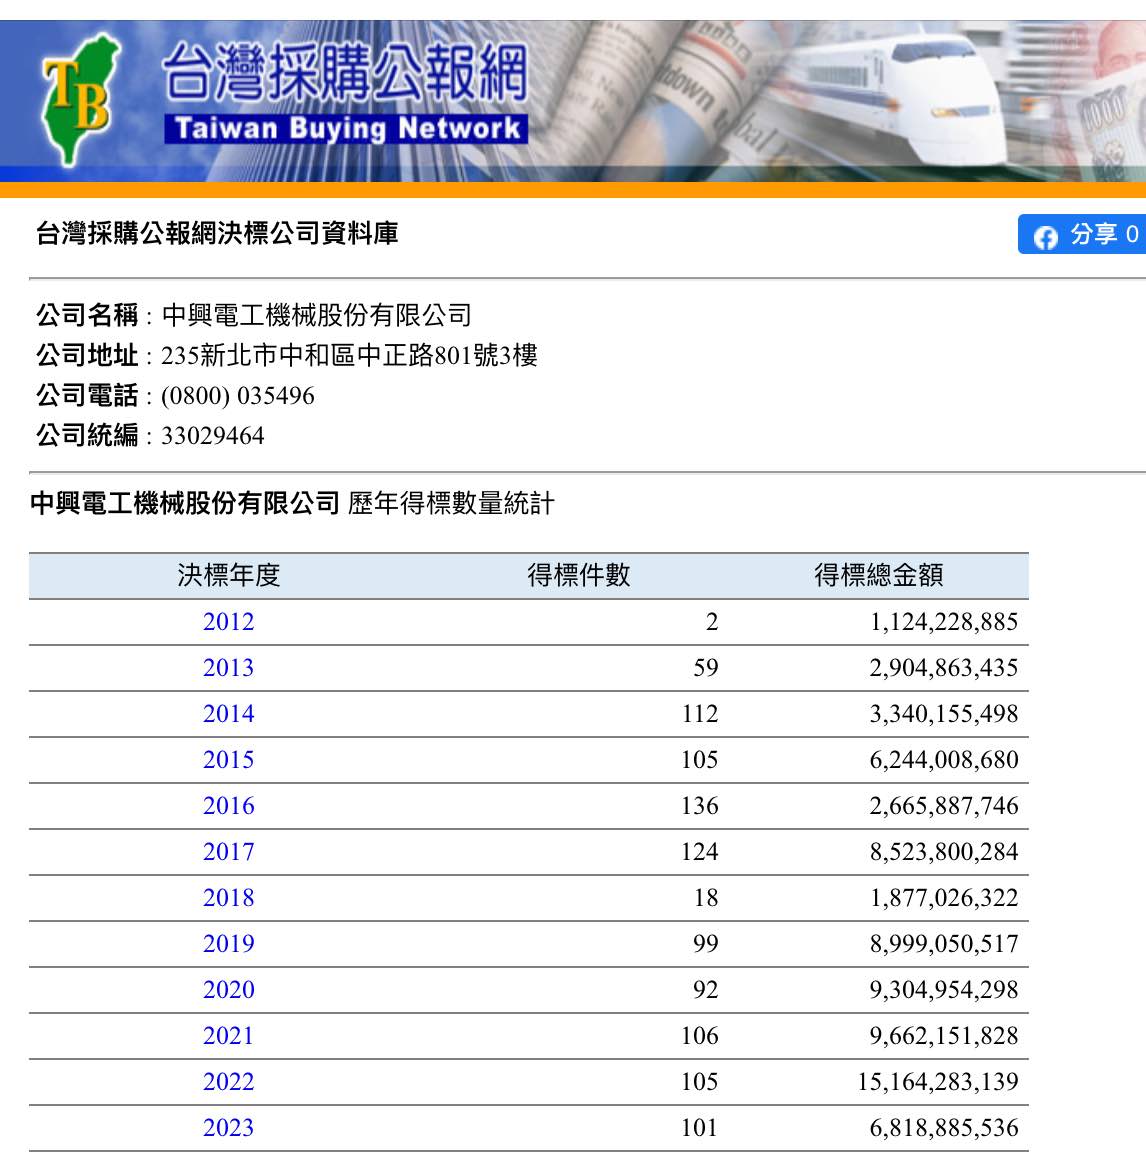The width and height of the screenshot is (1146, 1166).
Task: Click the 台灣採購公報網 banner title
Action: tap(345, 71)
